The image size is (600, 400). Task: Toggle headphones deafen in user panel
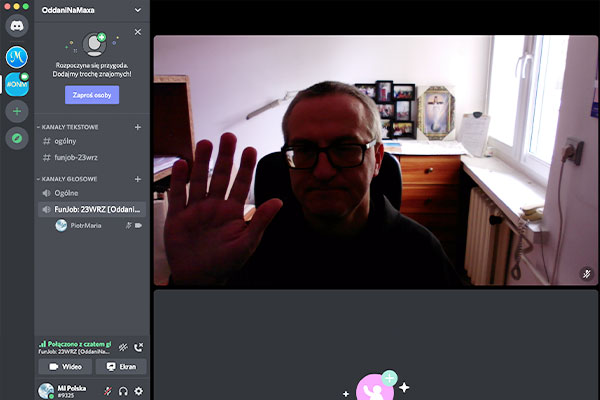point(123,391)
